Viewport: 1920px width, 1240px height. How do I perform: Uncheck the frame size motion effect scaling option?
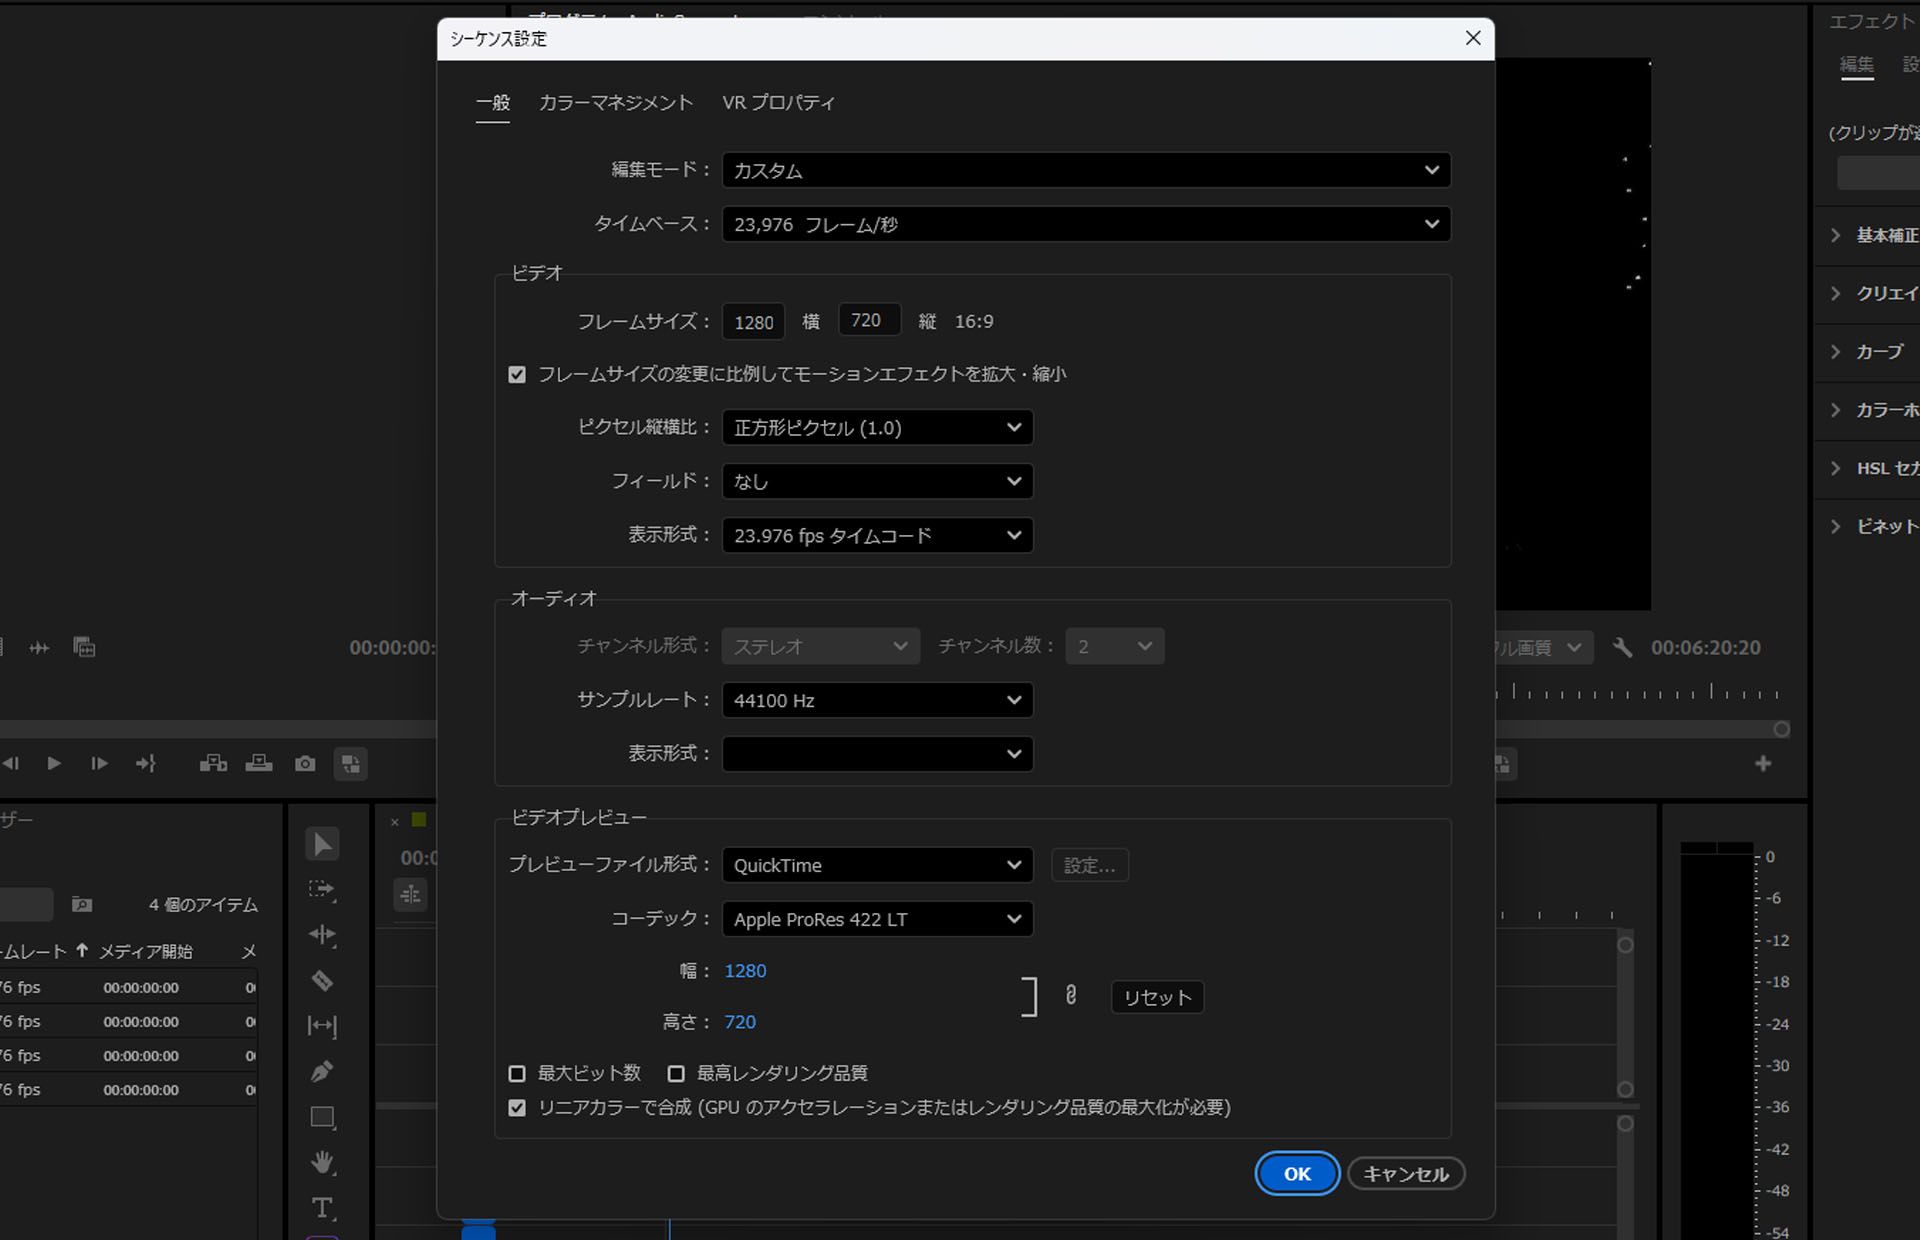pyautogui.click(x=517, y=373)
